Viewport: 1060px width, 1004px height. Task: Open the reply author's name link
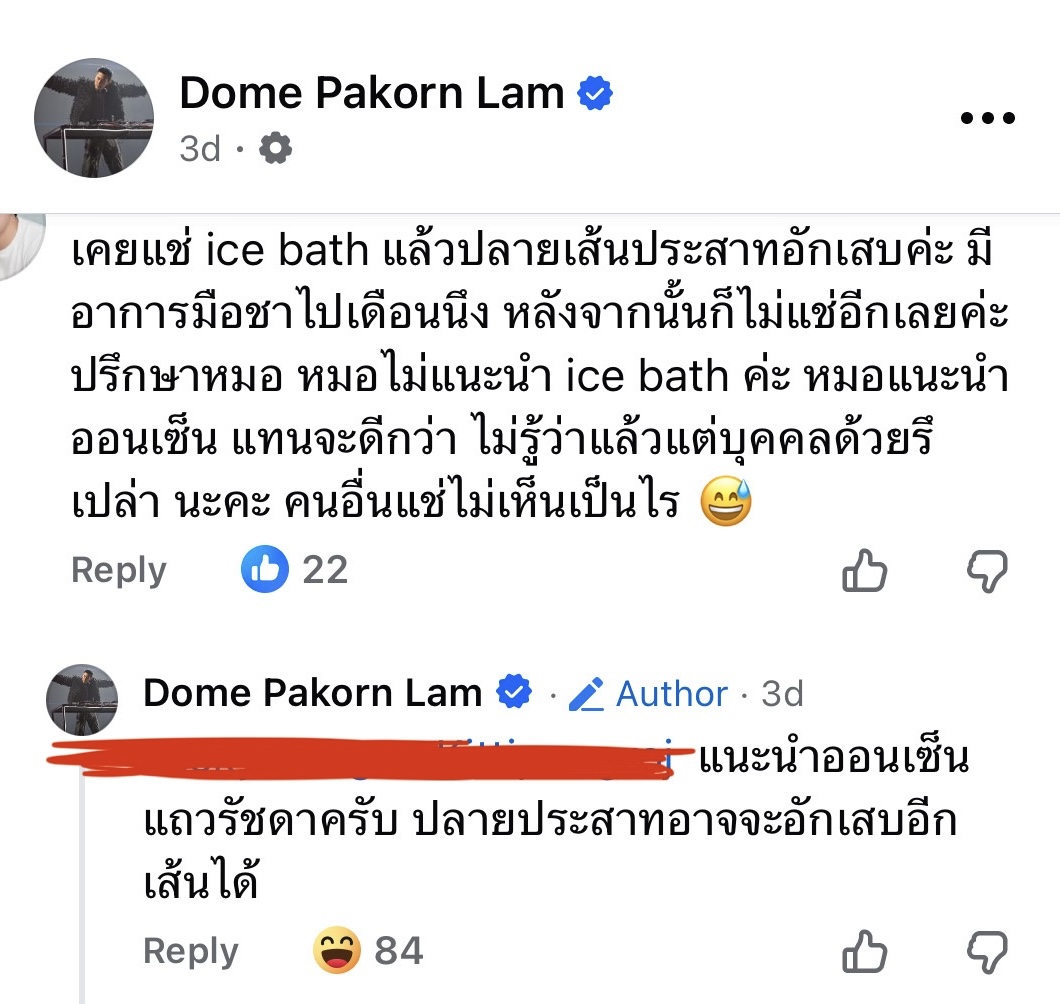pyautogui.click(x=312, y=692)
